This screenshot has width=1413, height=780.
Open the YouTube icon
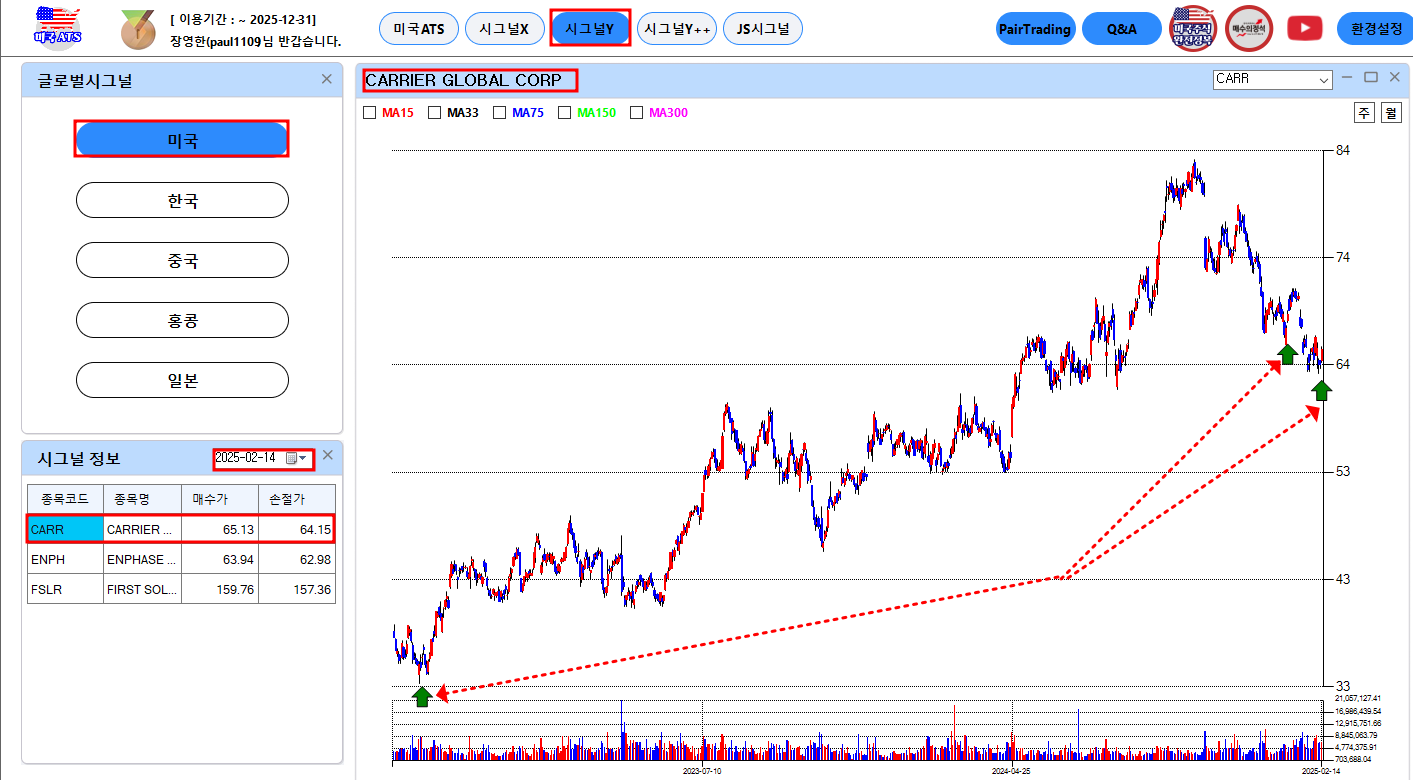pyautogui.click(x=1304, y=29)
